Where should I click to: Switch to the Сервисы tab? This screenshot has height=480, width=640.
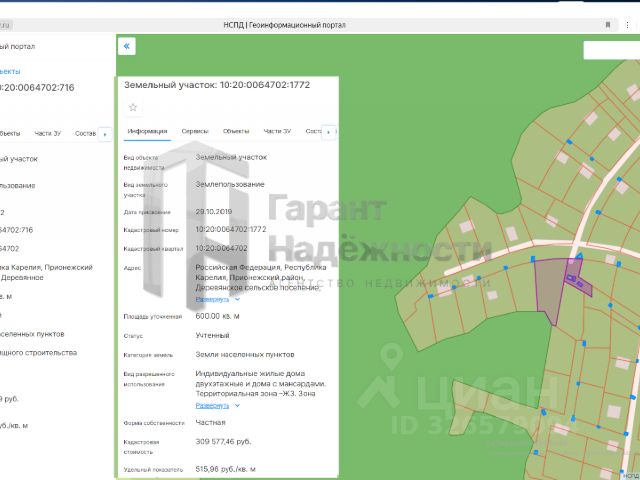[195, 132]
